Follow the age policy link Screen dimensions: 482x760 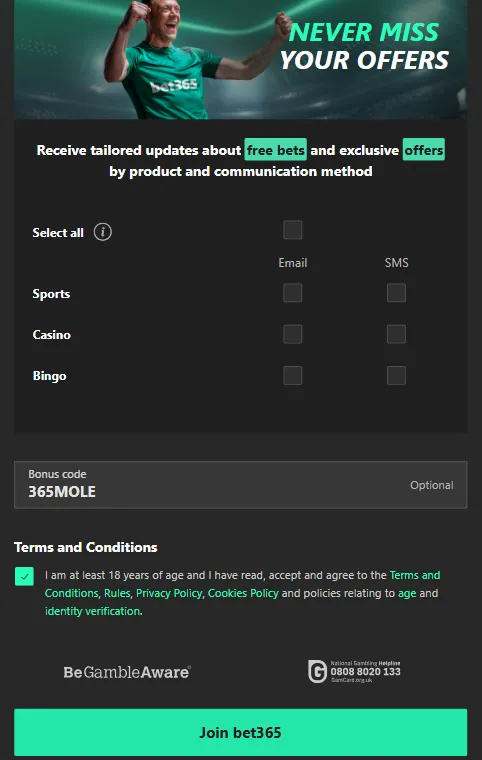coord(407,594)
